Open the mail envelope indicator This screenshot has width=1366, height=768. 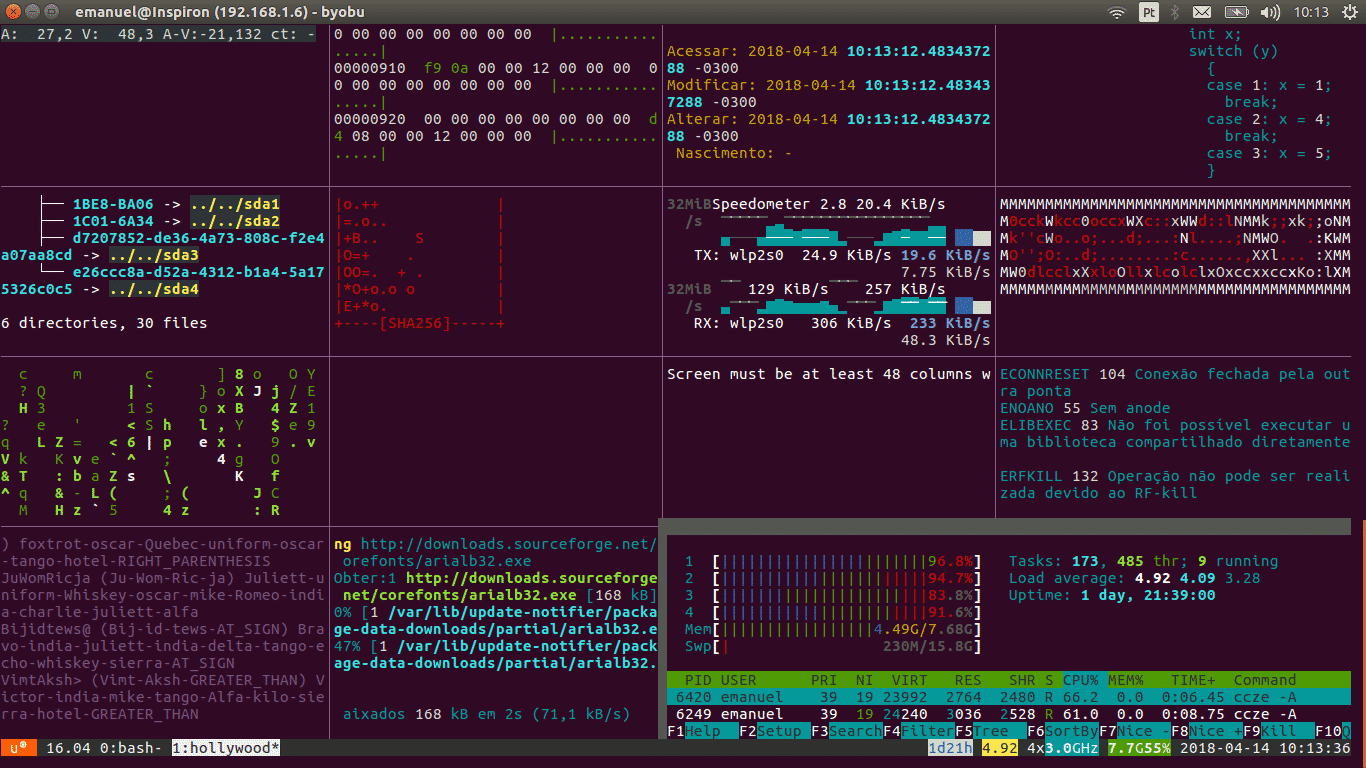pos(1202,12)
